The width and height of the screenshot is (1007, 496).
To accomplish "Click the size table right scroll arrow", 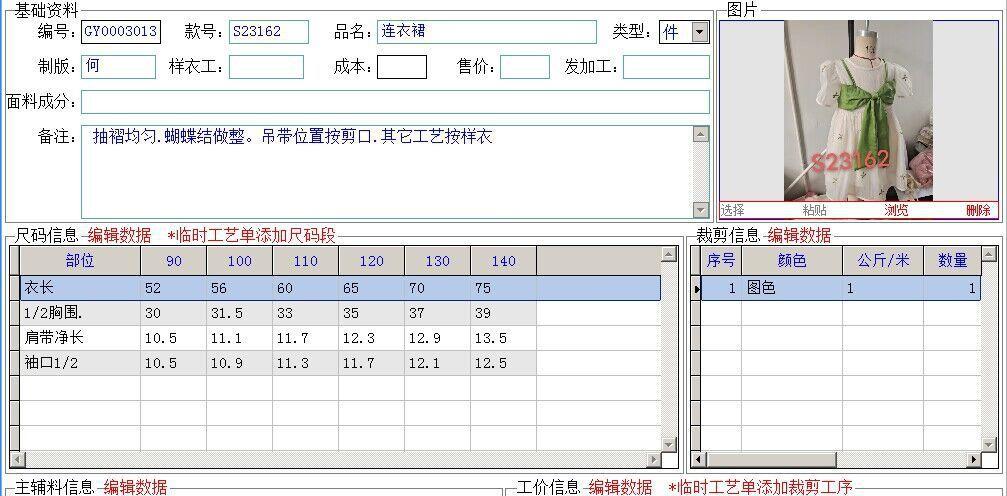I will click(x=670, y=460).
